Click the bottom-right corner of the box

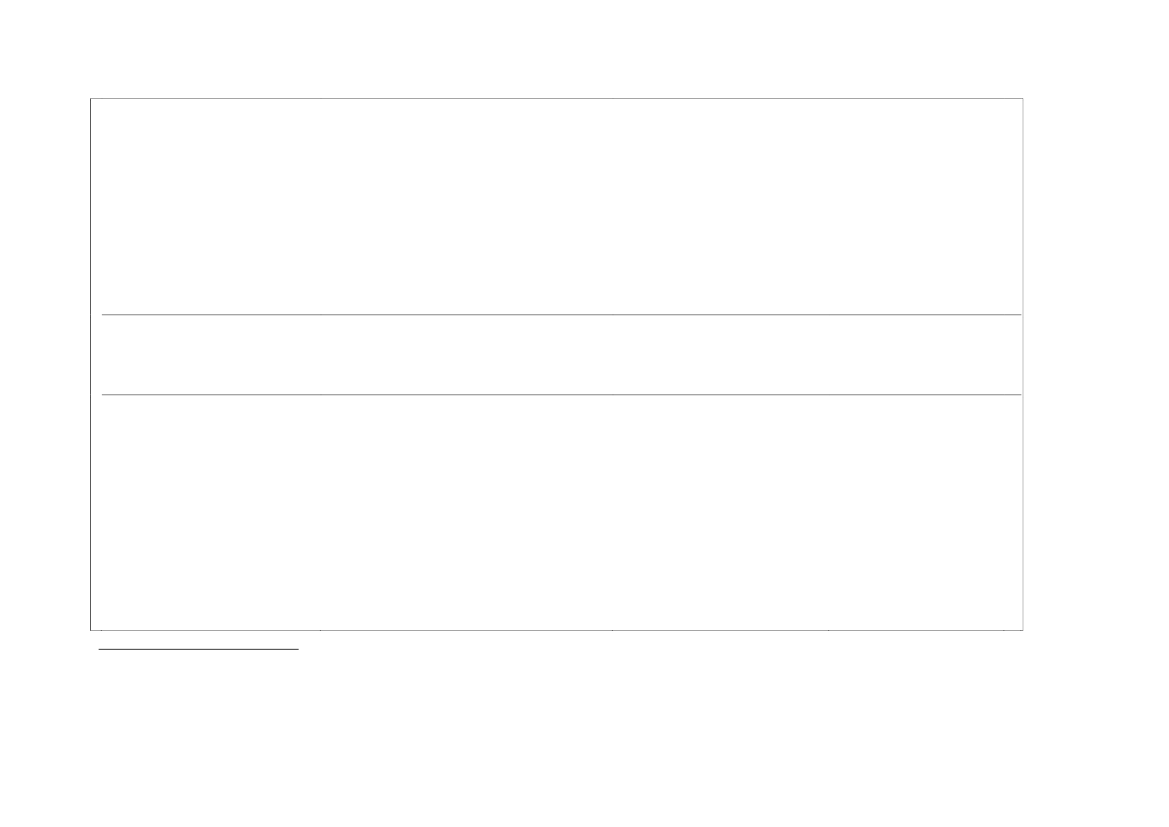[x=1023, y=630]
